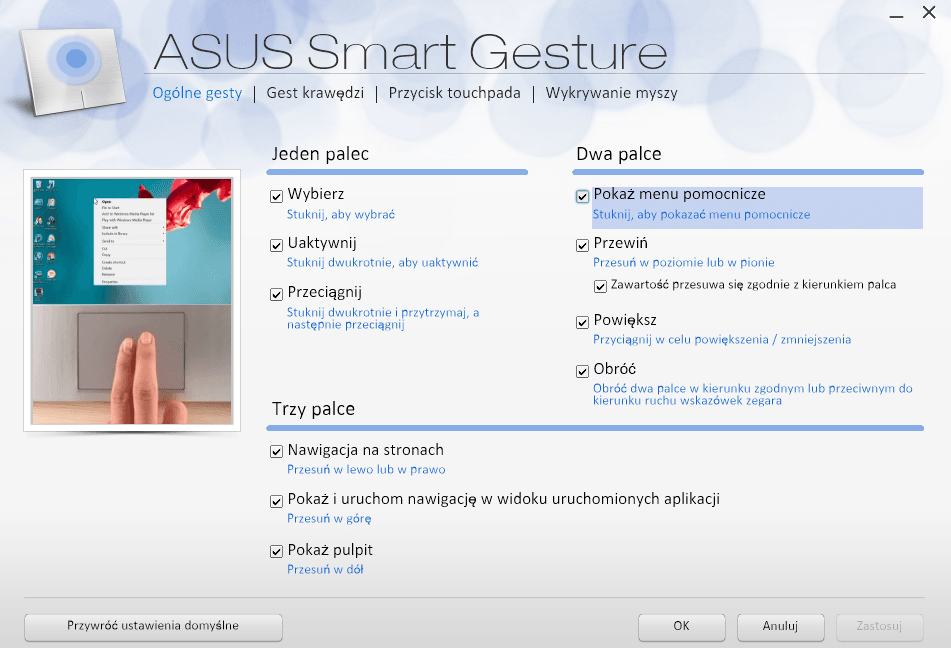The image size is (951, 648).
Task: Switch to the Ogólne gesty tab
Action: tap(197, 93)
